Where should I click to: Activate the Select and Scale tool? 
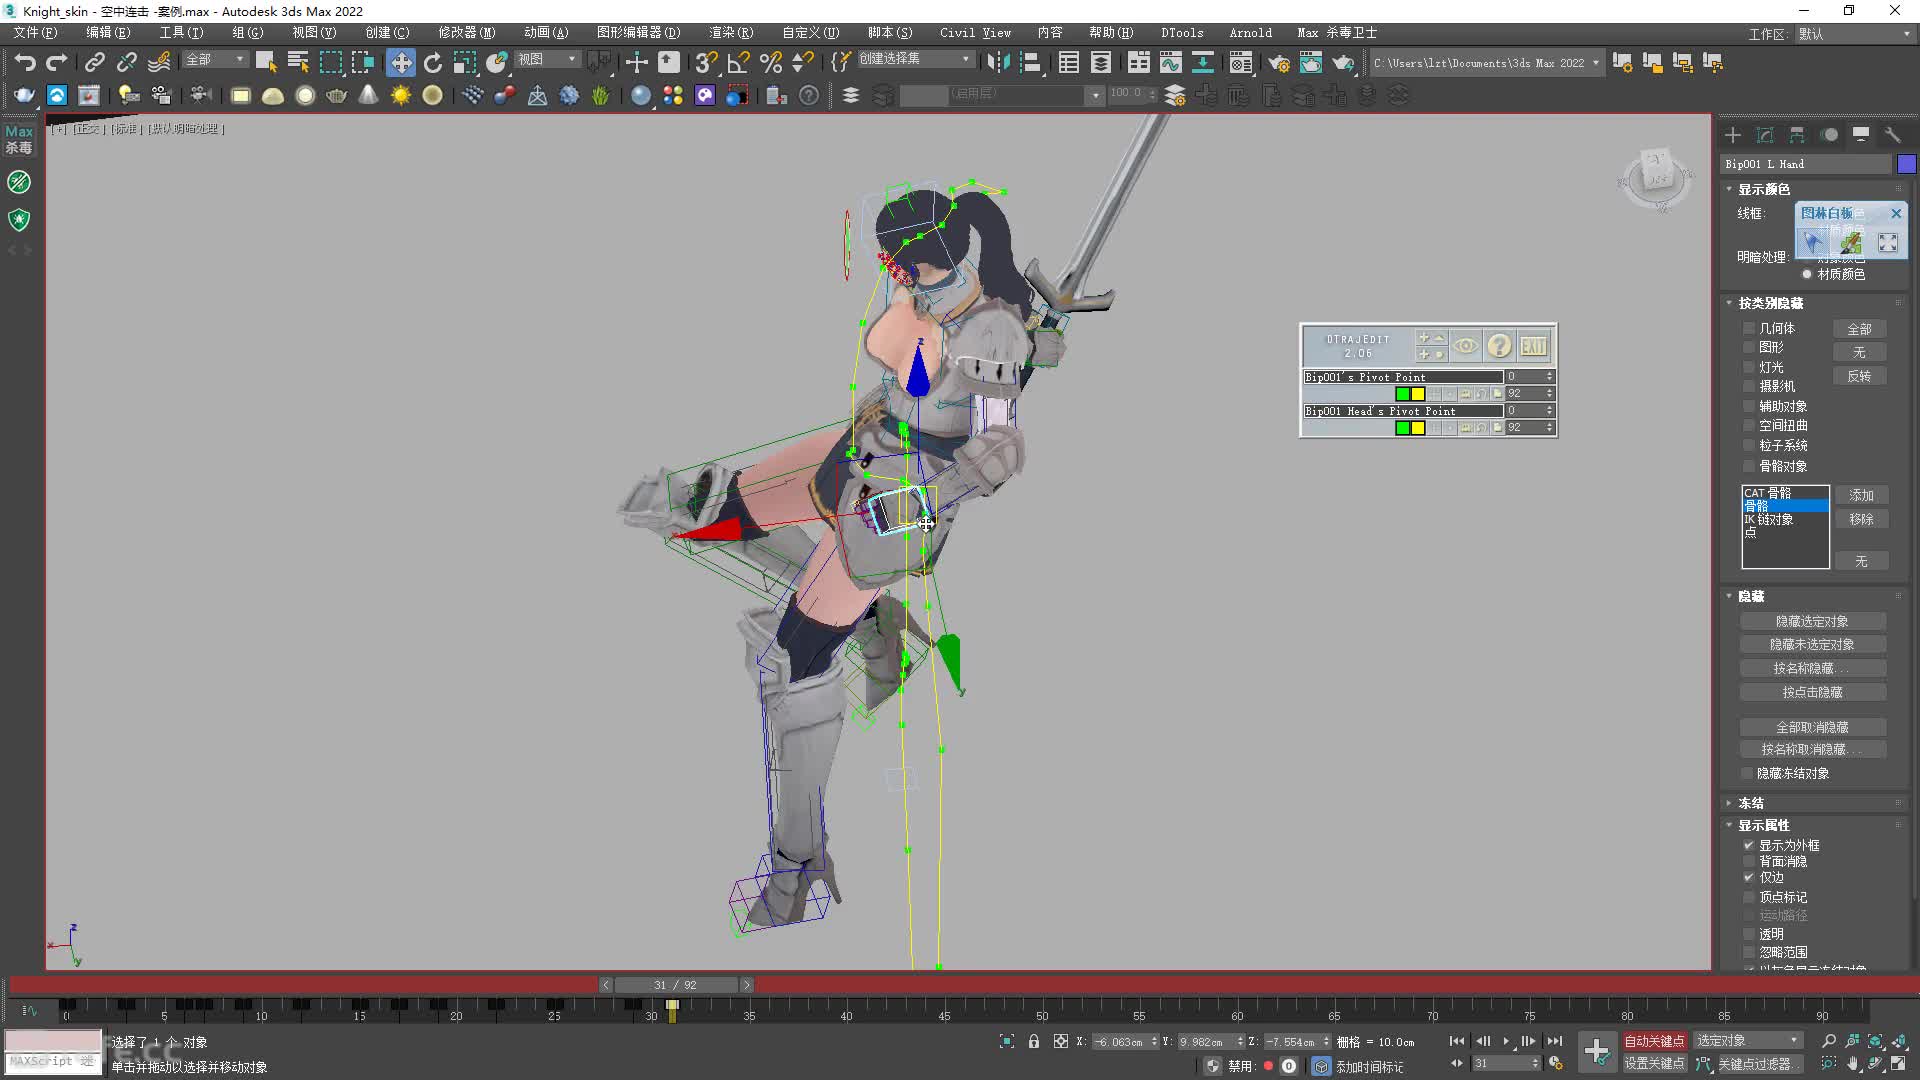[465, 62]
